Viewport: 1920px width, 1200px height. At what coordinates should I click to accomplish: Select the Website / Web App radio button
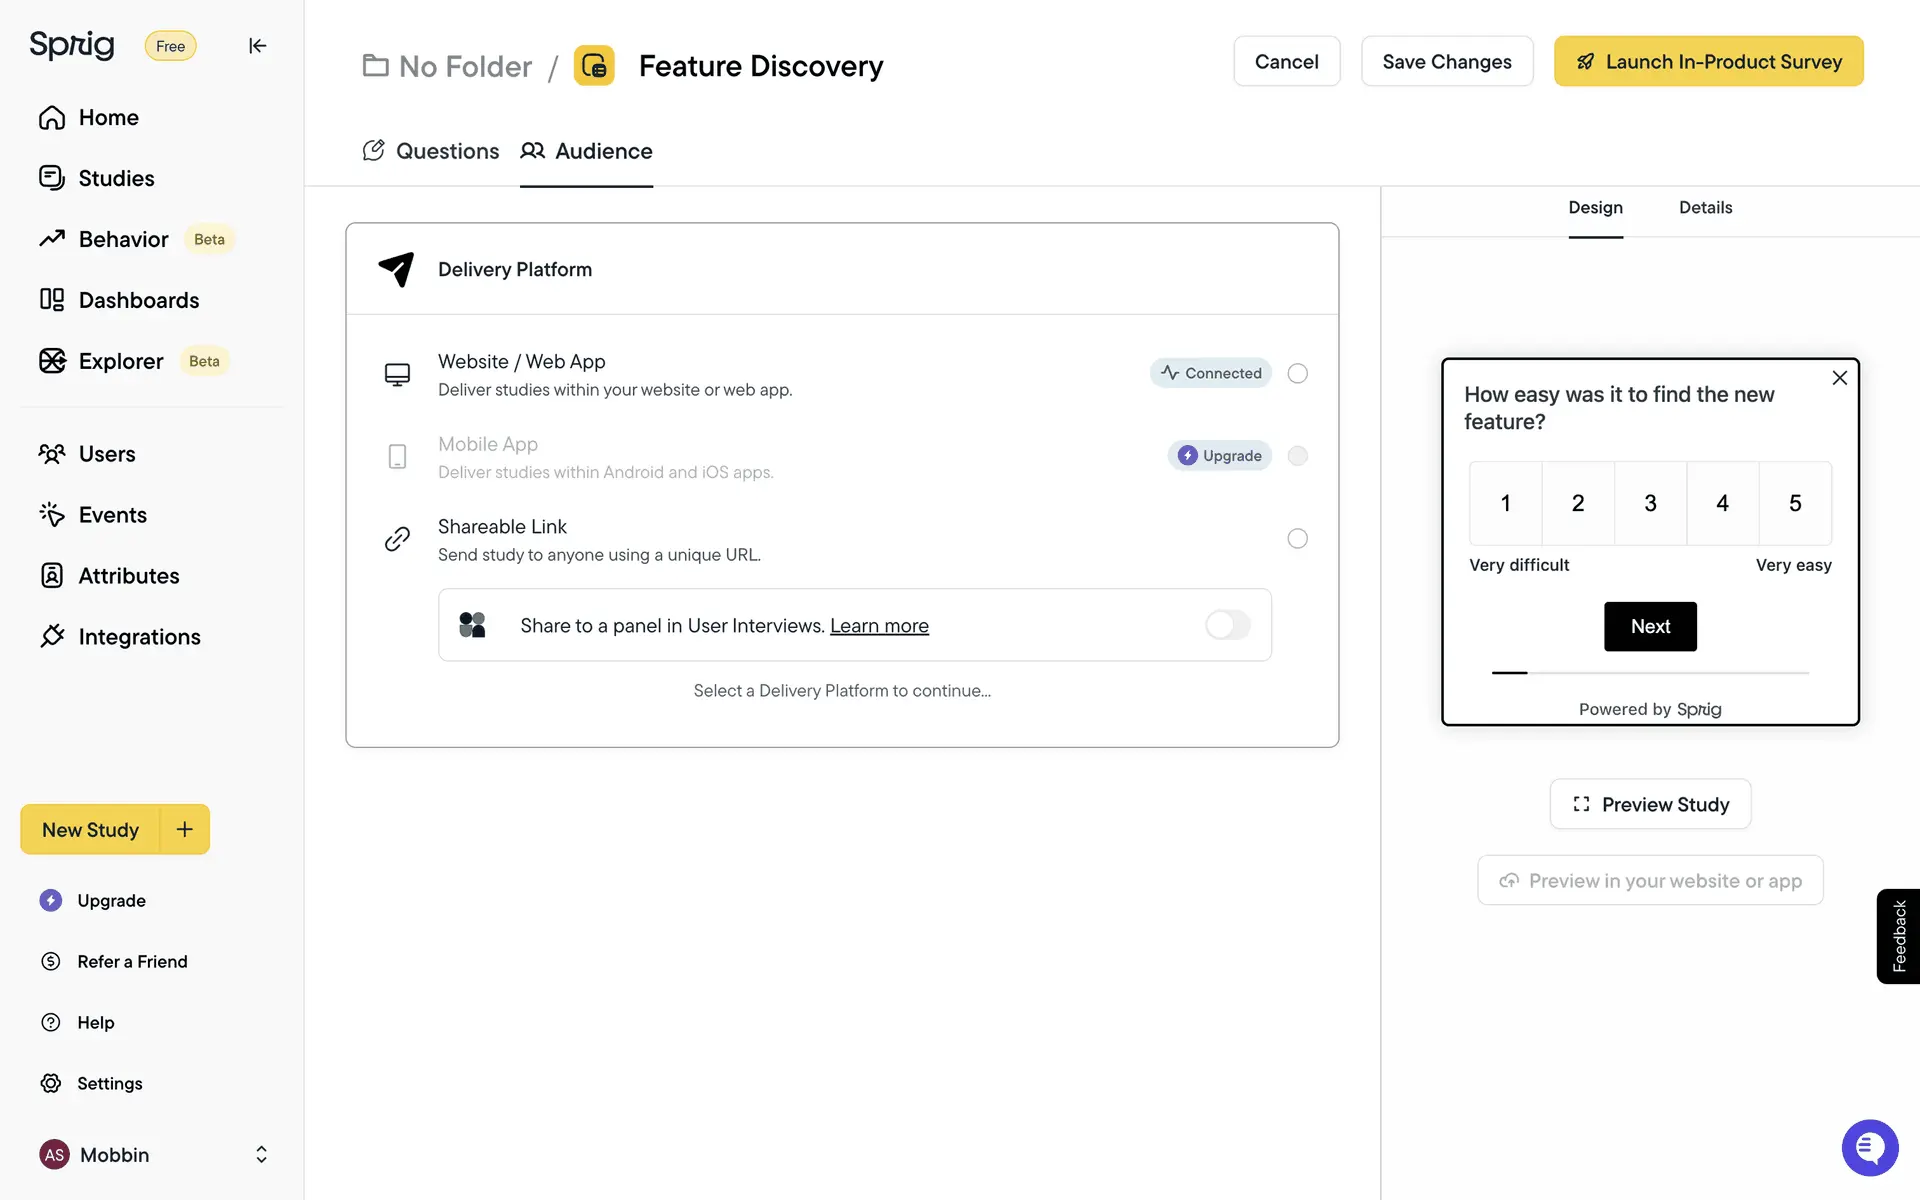click(x=1297, y=373)
